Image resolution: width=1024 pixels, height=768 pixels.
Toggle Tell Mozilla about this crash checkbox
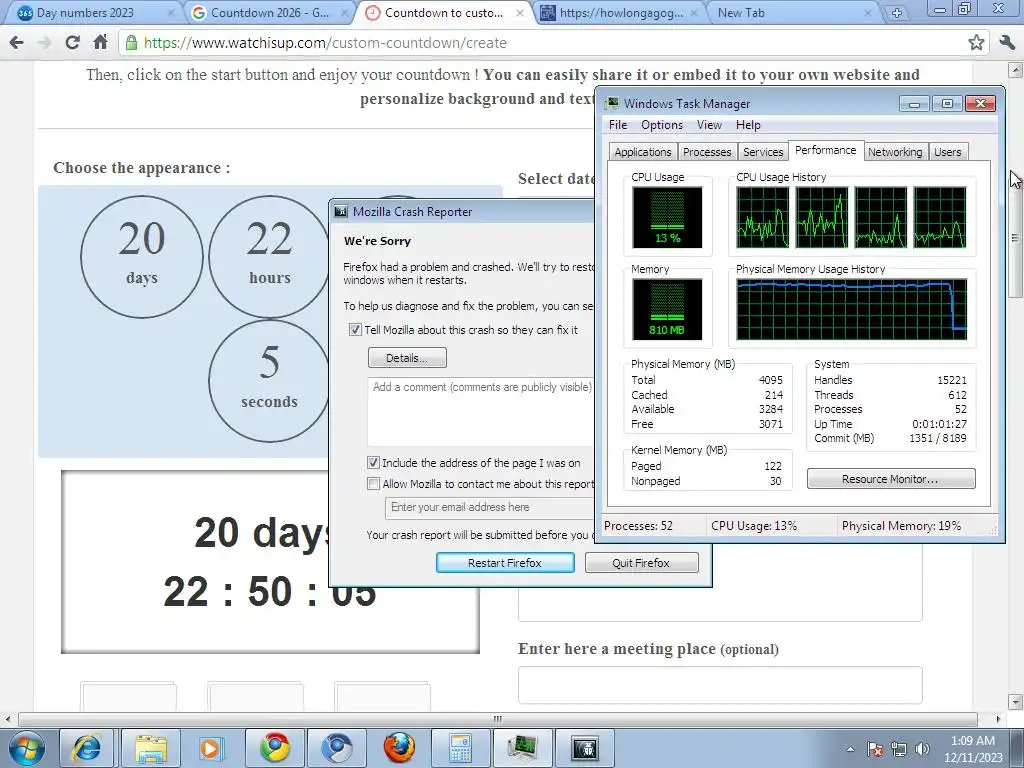pos(355,330)
